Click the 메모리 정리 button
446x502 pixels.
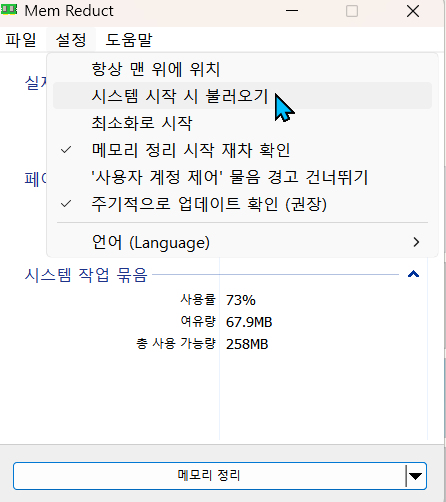[209, 476]
